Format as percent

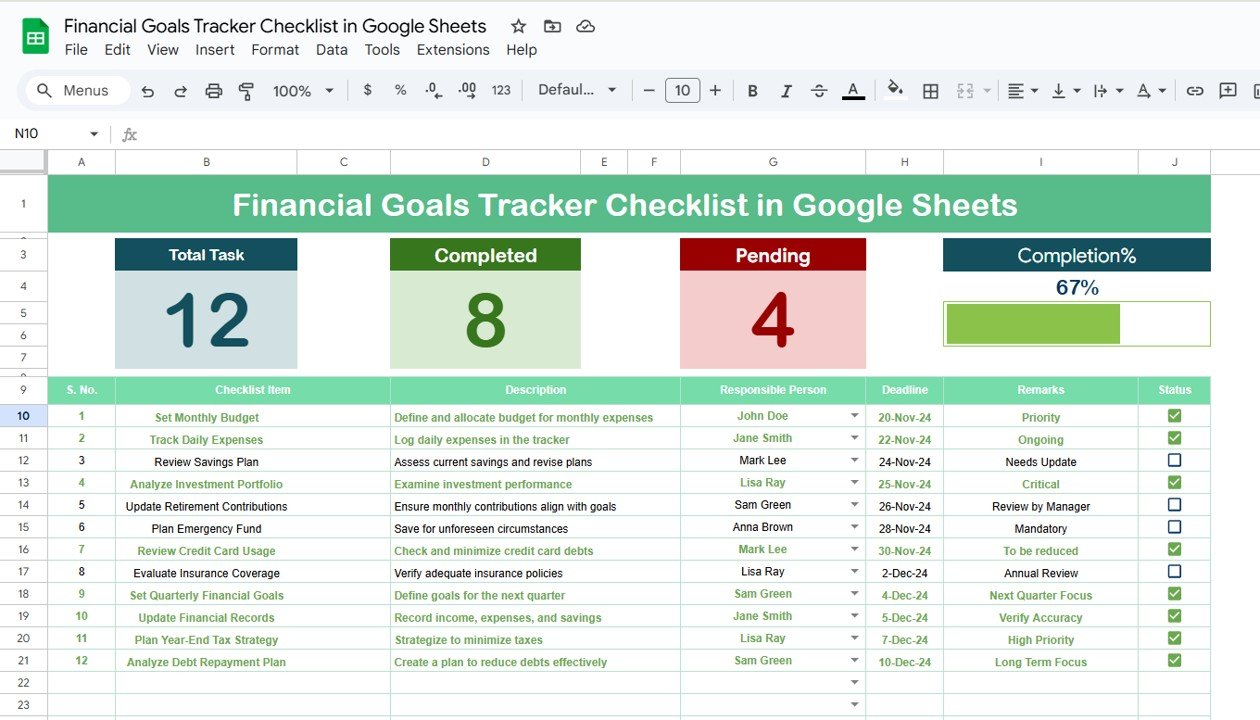400,90
